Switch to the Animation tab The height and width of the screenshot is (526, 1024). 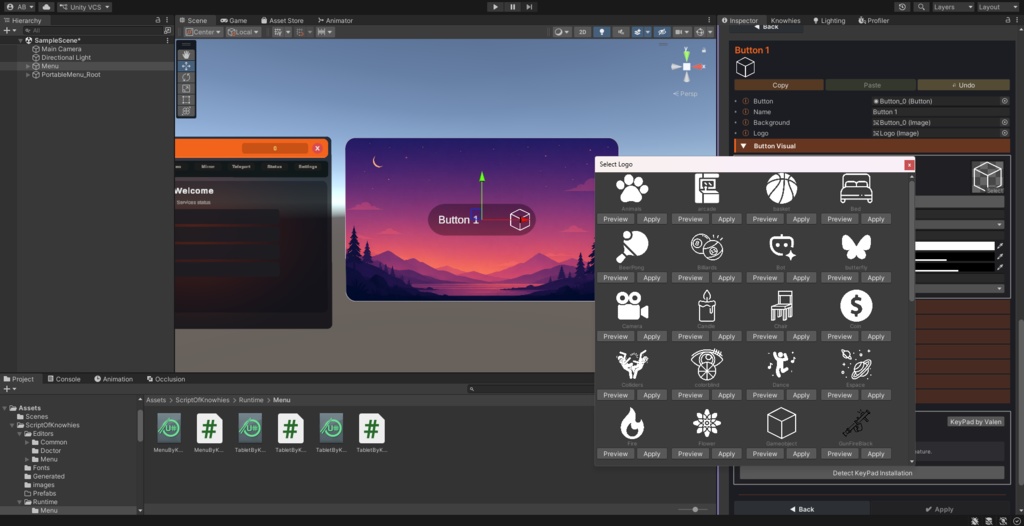pos(113,379)
